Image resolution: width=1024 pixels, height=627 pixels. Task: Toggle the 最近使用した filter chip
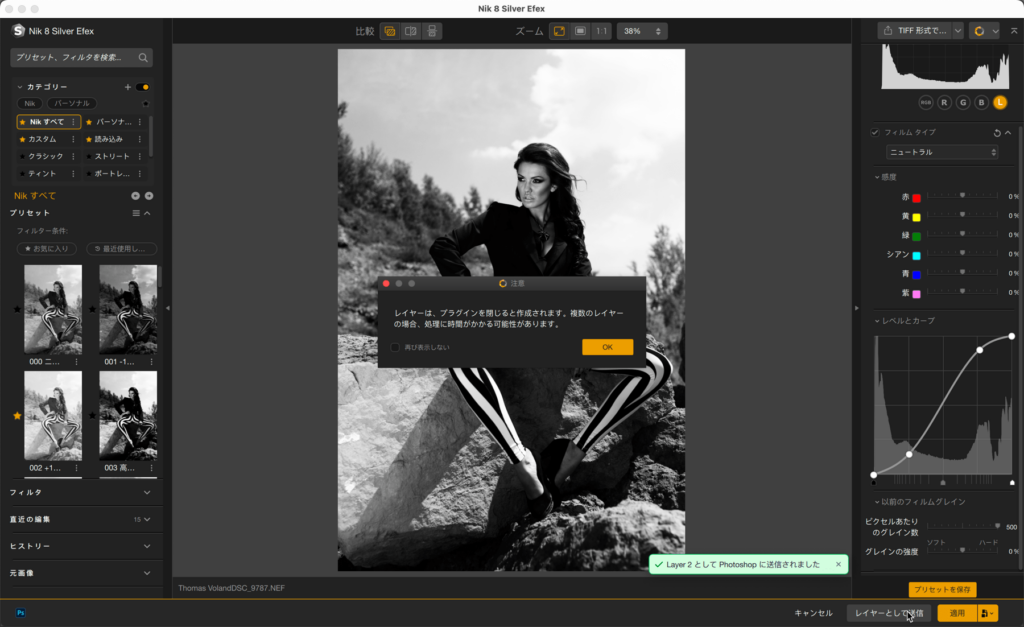(121, 249)
